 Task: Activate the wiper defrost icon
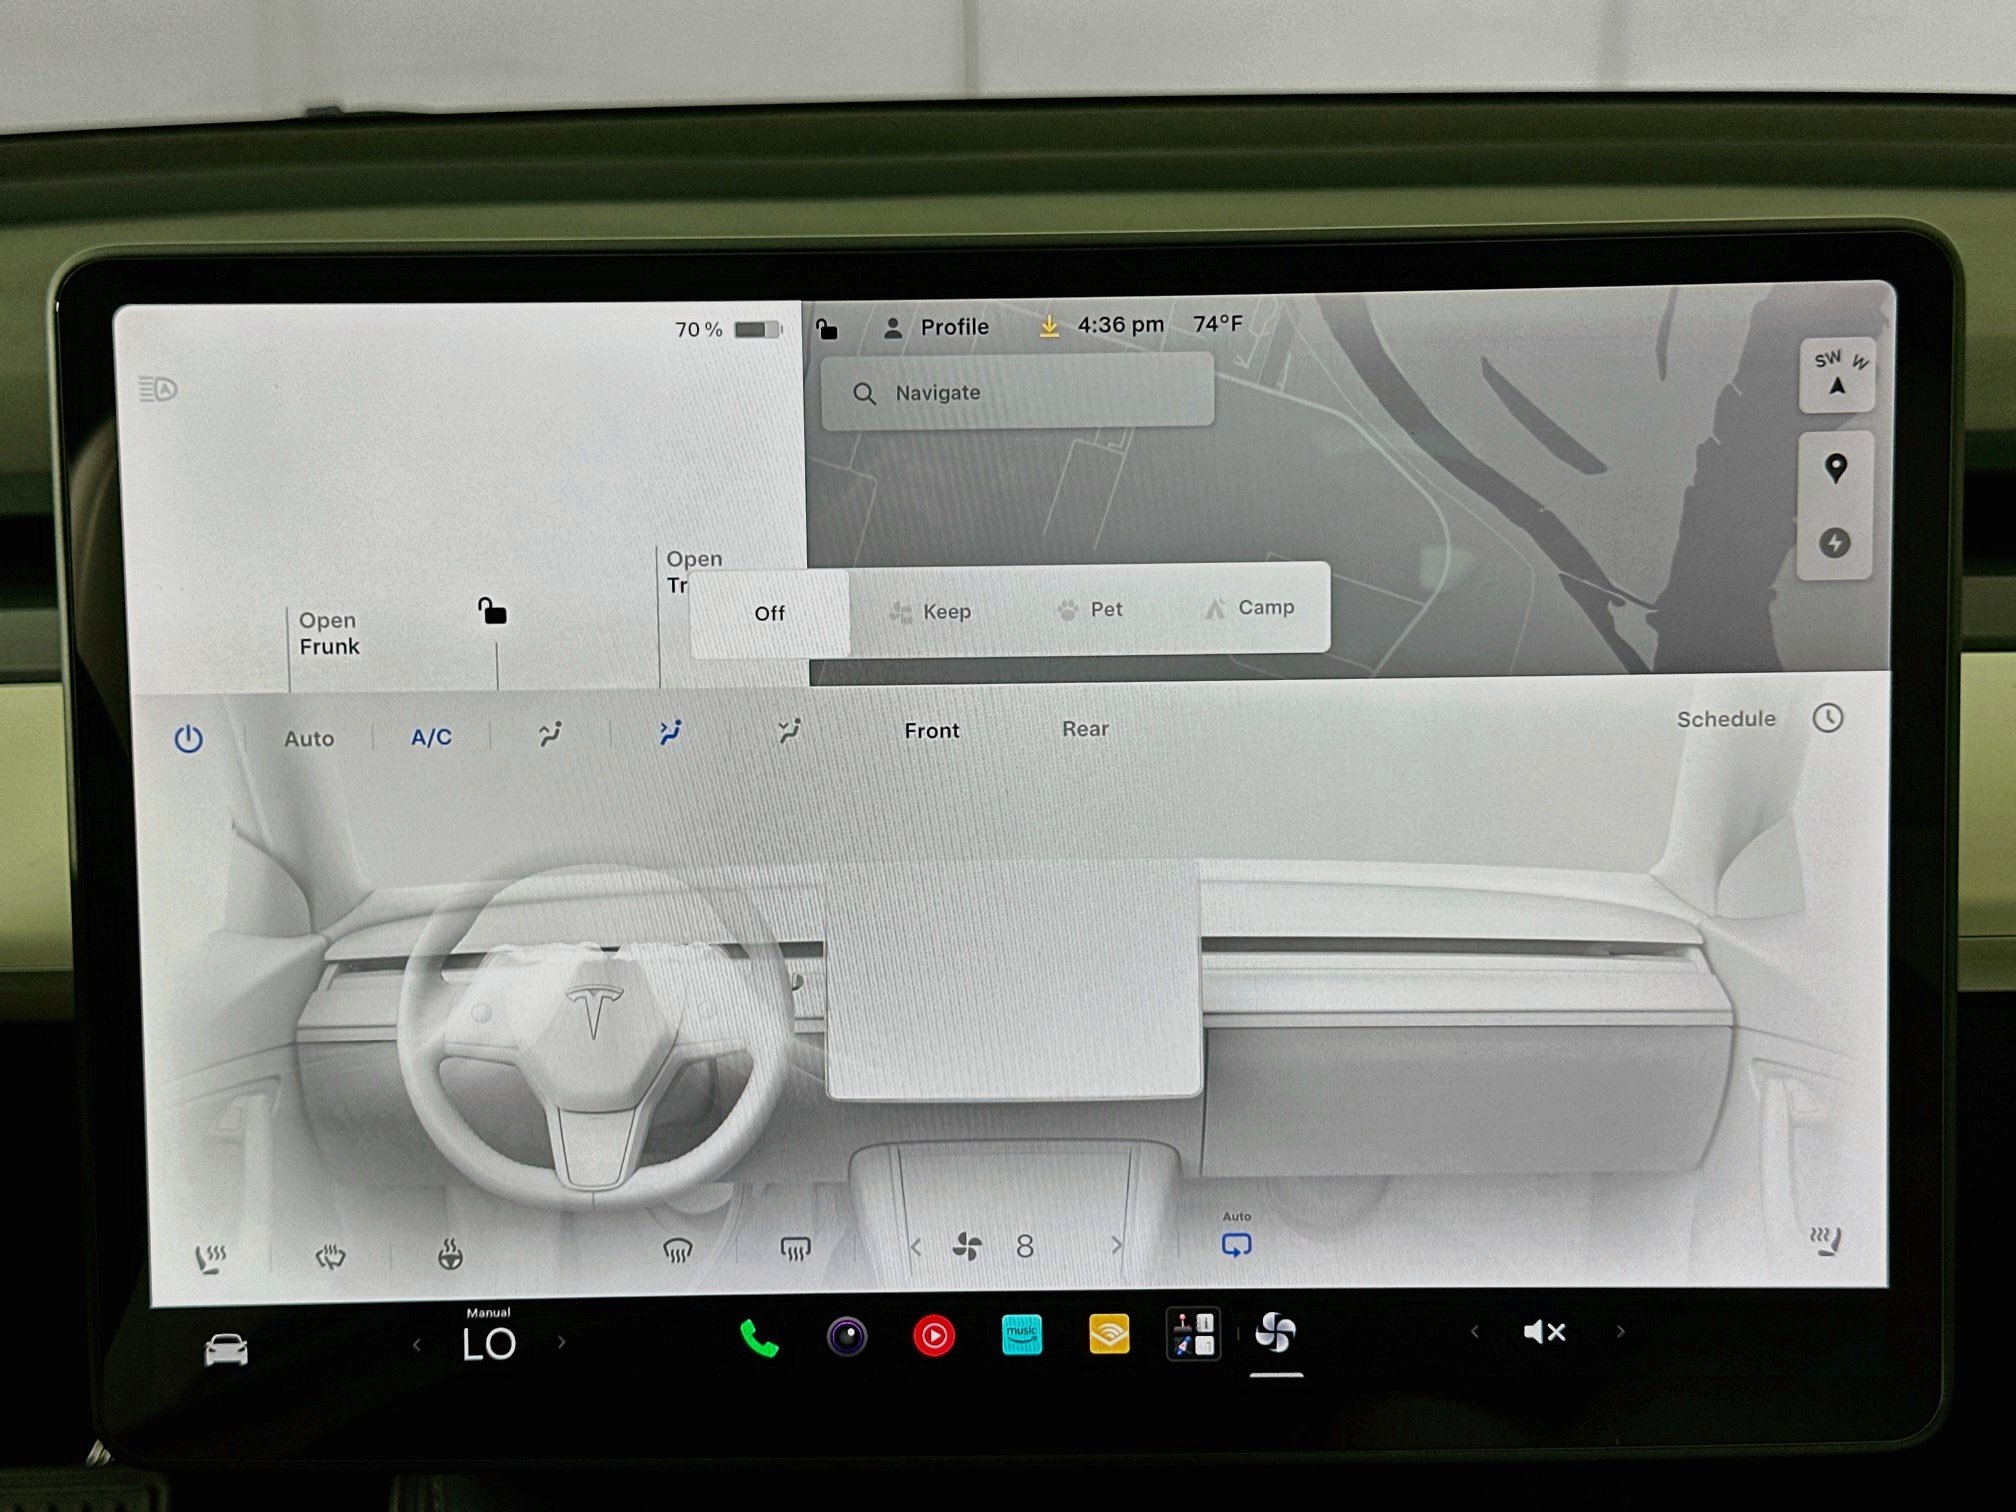[330, 1256]
